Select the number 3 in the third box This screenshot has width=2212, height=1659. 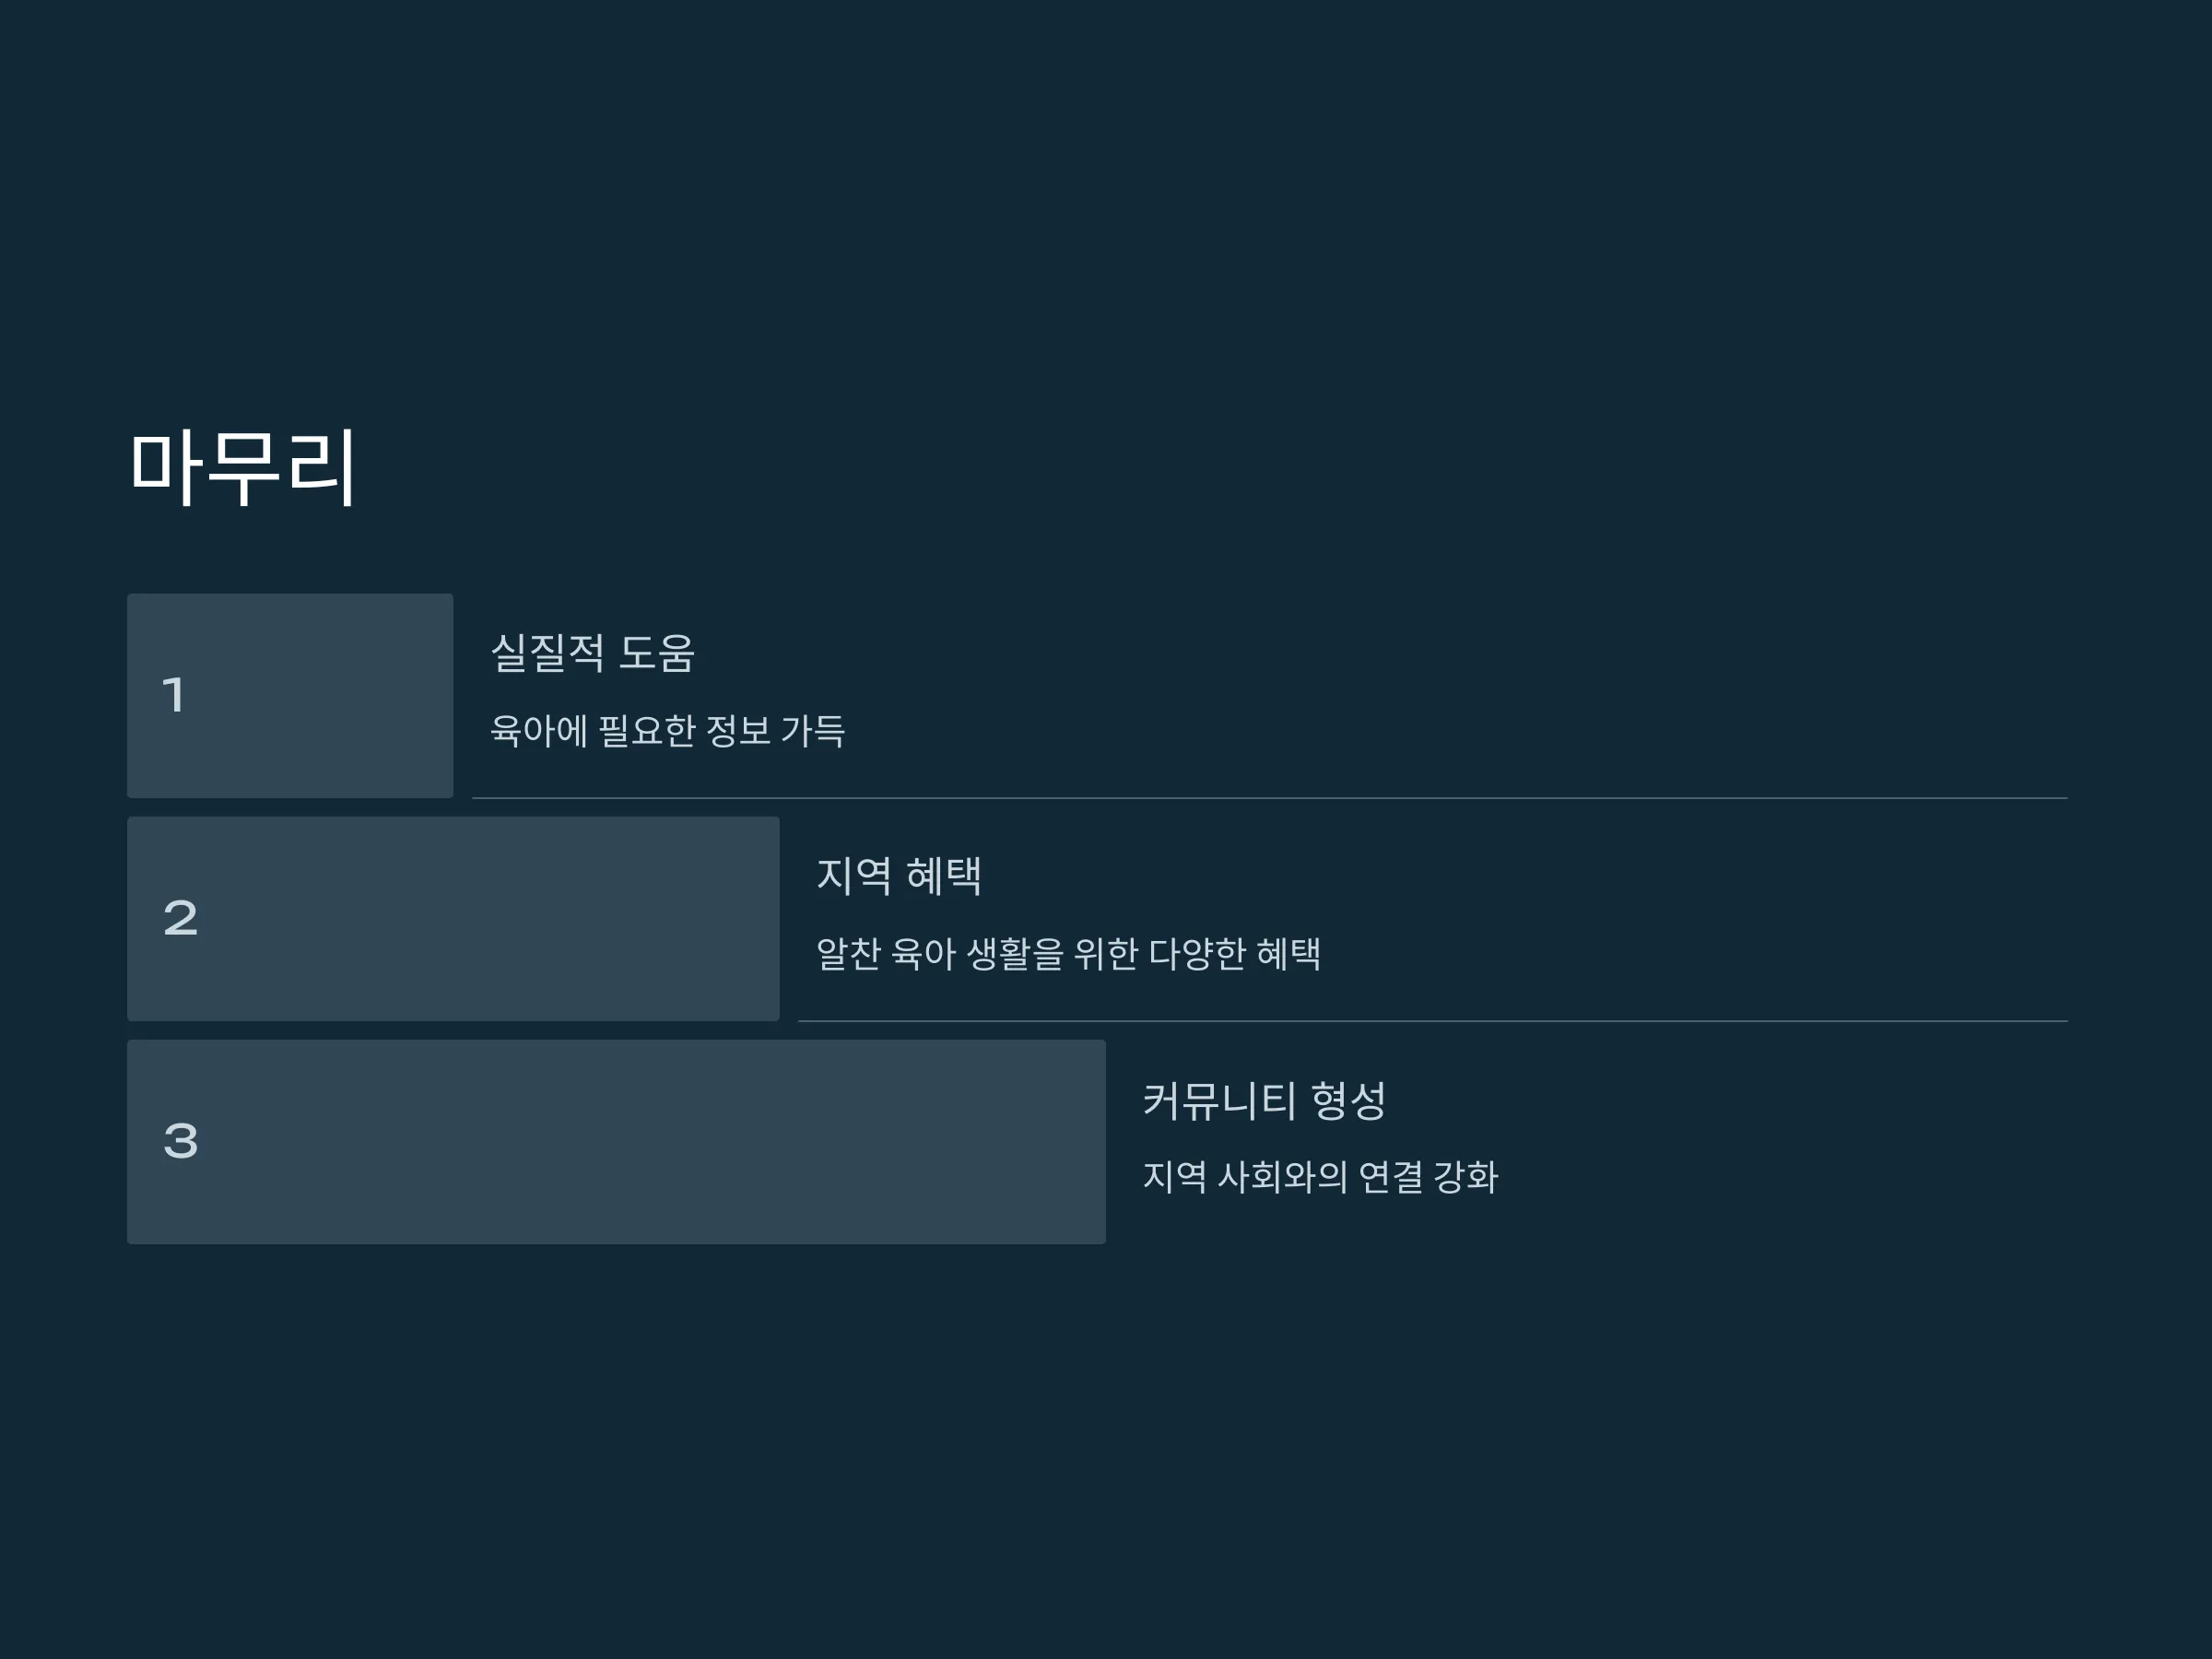[x=181, y=1141]
